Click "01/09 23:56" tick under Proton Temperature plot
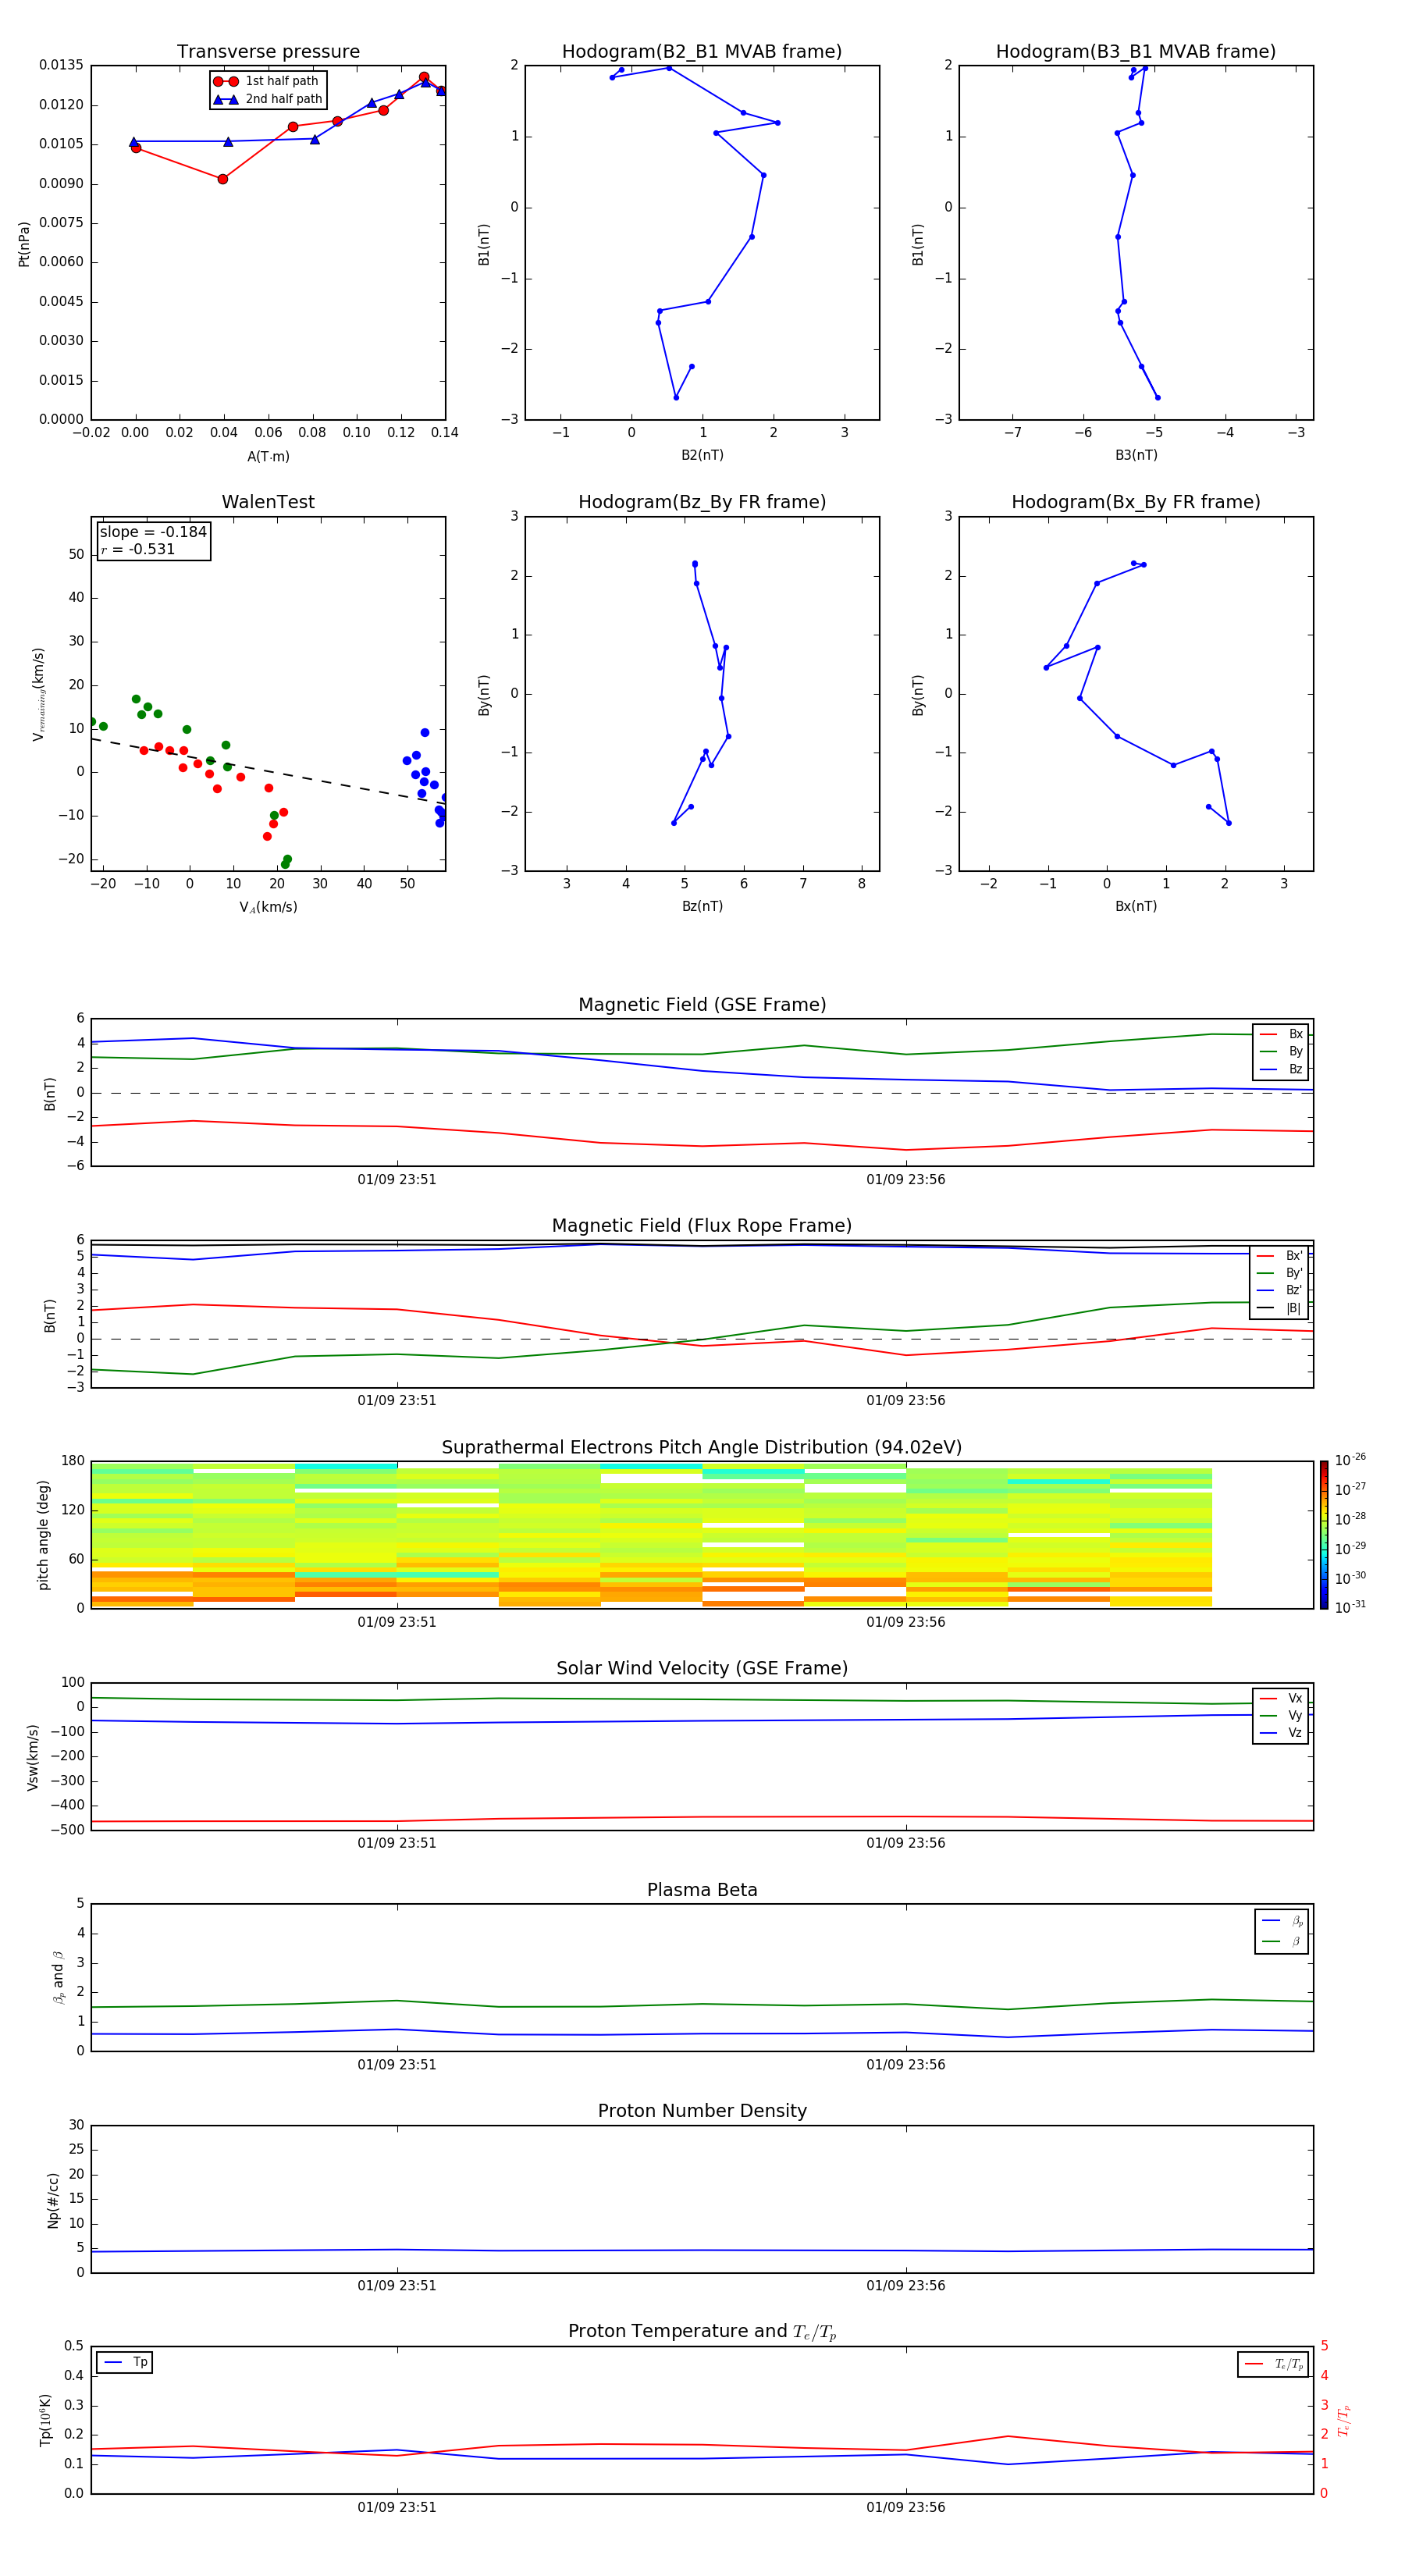1405x2576 pixels. [906, 2507]
